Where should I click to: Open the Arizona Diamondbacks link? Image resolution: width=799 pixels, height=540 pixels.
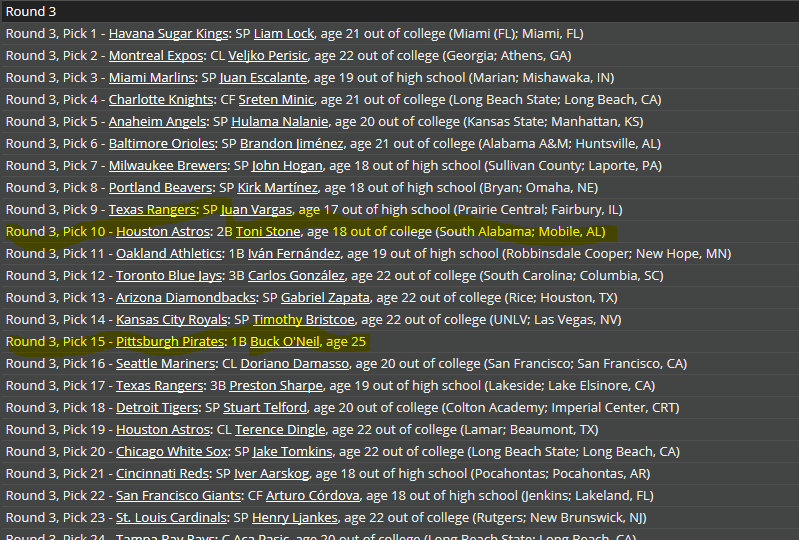[x=185, y=298]
